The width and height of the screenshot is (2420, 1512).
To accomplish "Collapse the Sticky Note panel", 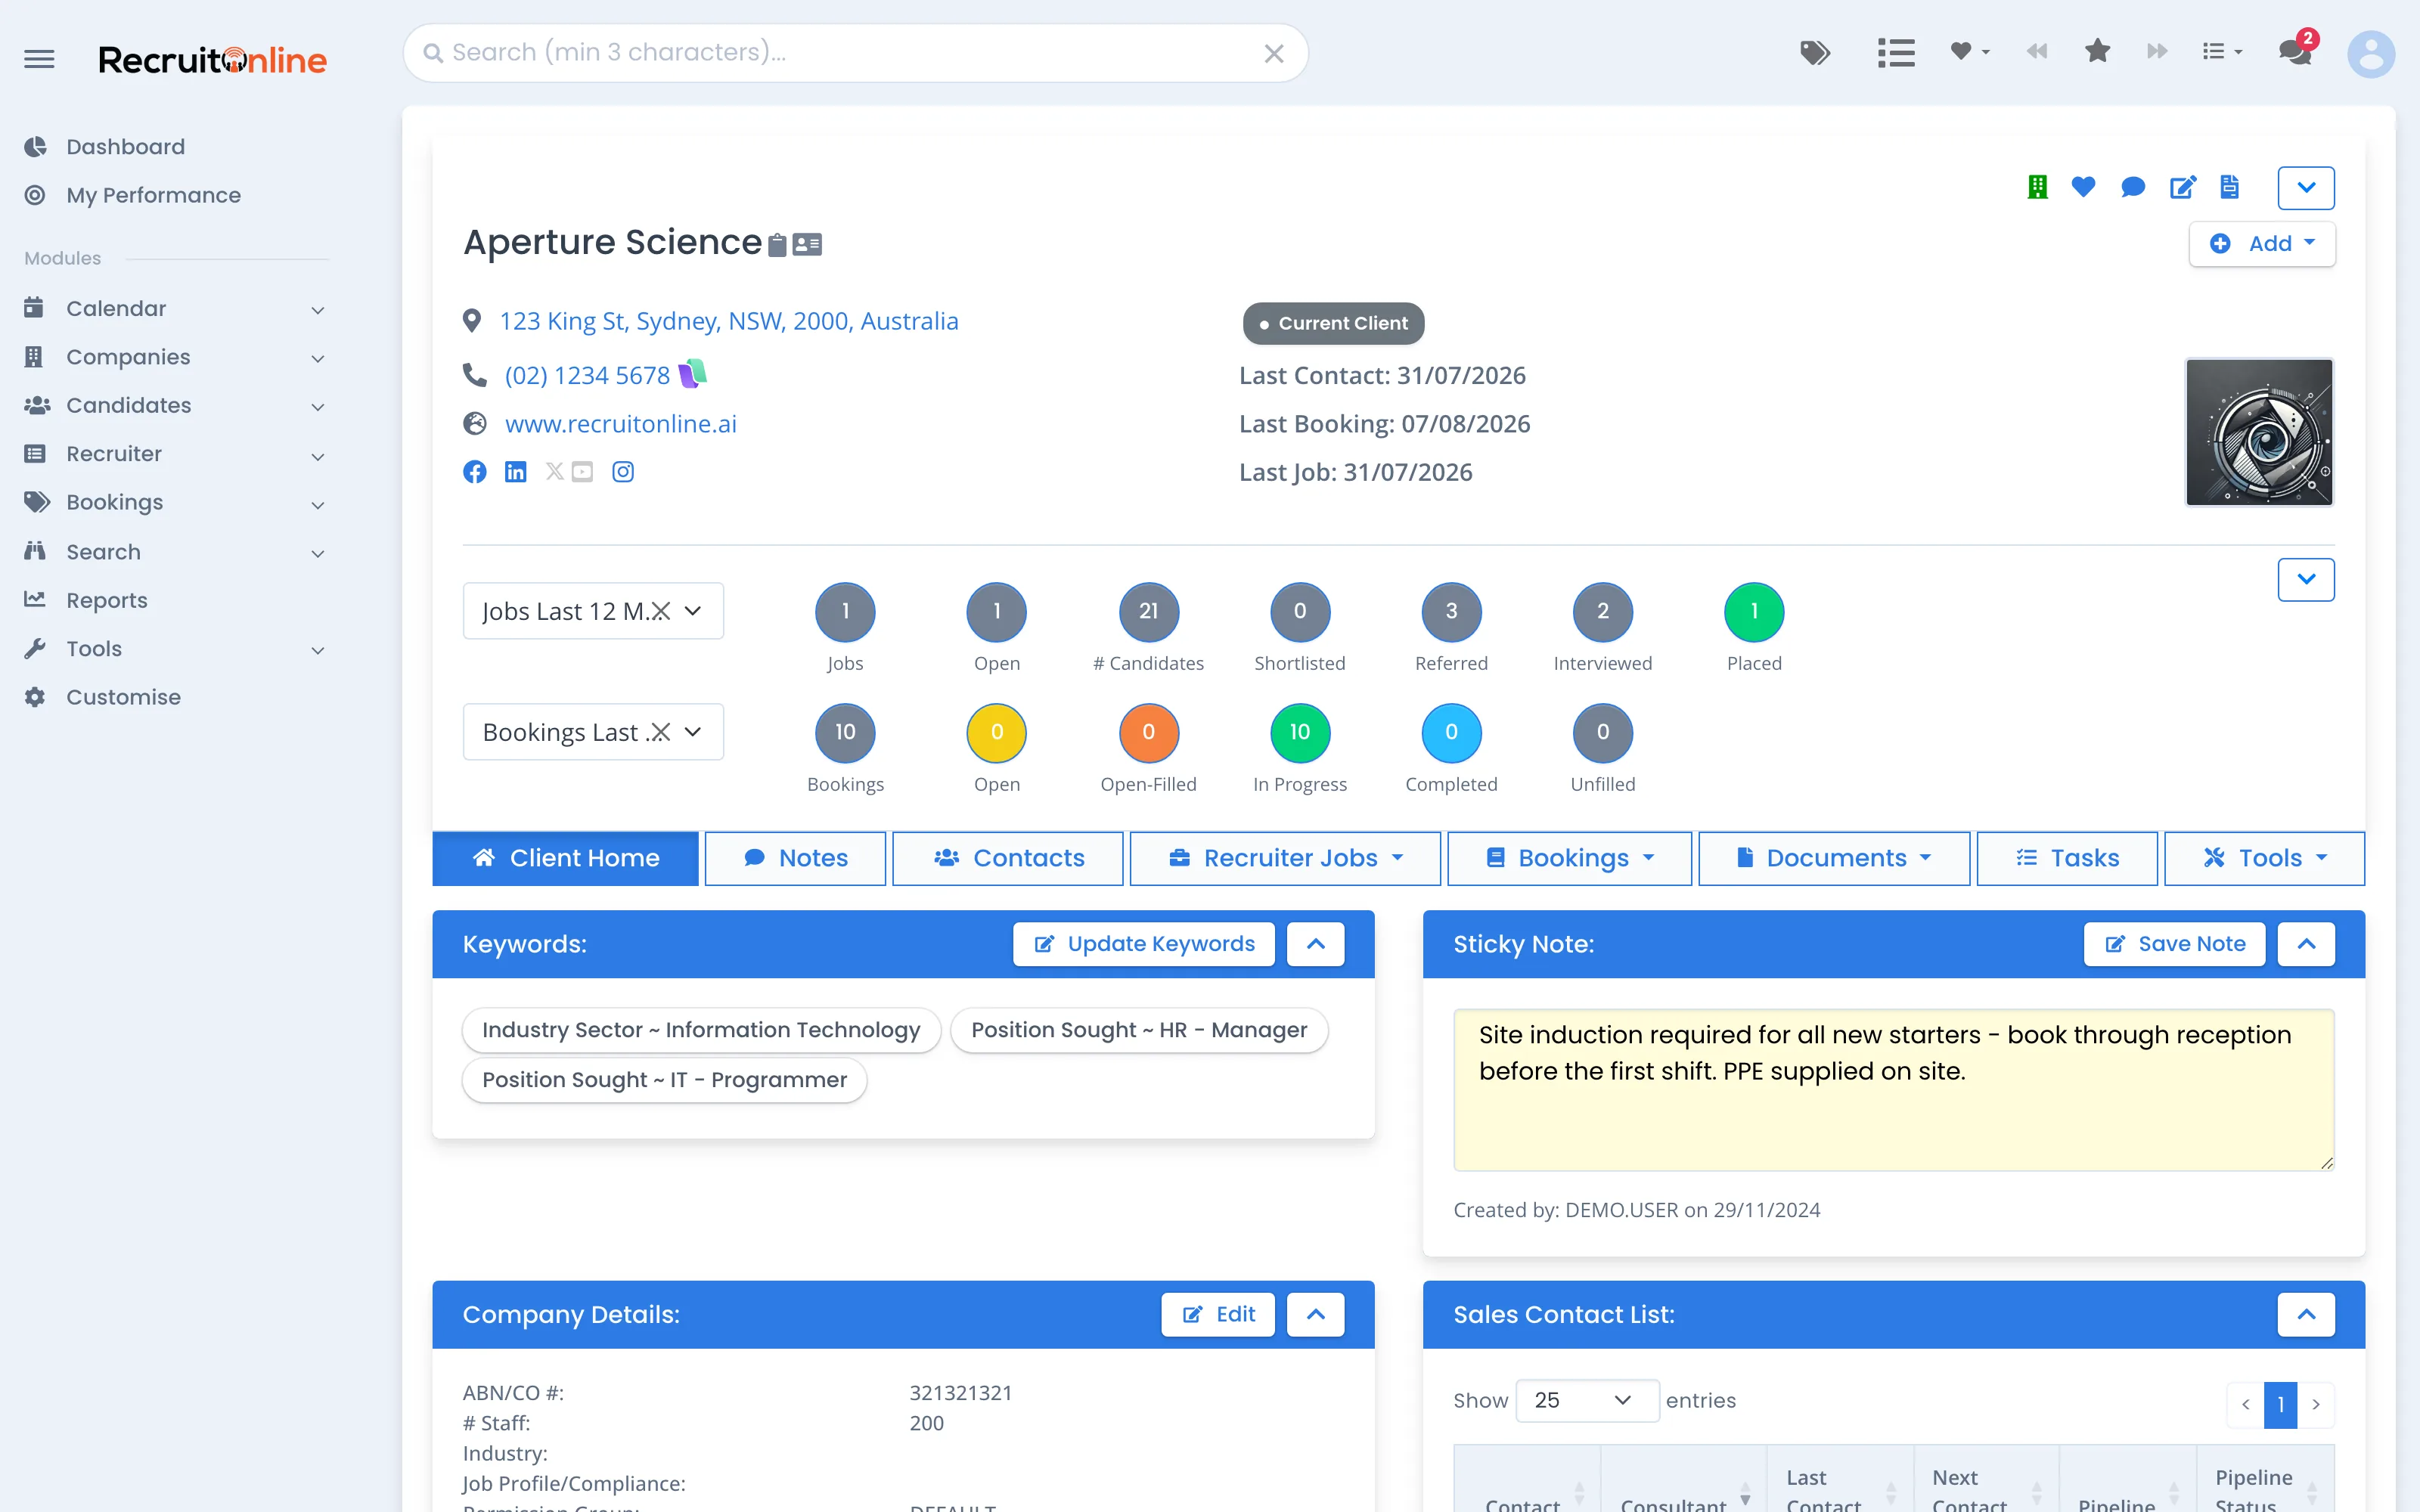I will point(2306,944).
